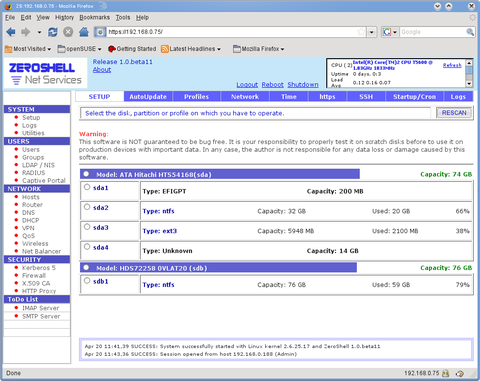Viewport: 480px width, 381px height.
Task: Click the Stop loading icon
Action: (68, 32)
